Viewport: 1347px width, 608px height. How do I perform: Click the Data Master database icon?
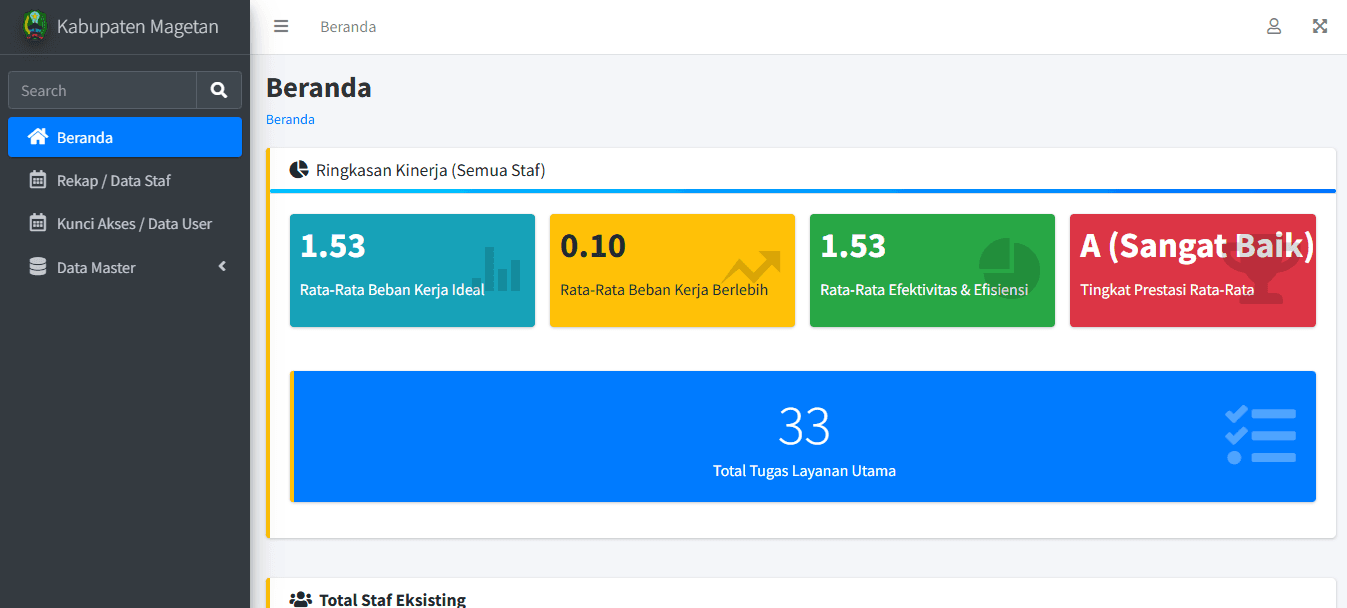click(38, 267)
